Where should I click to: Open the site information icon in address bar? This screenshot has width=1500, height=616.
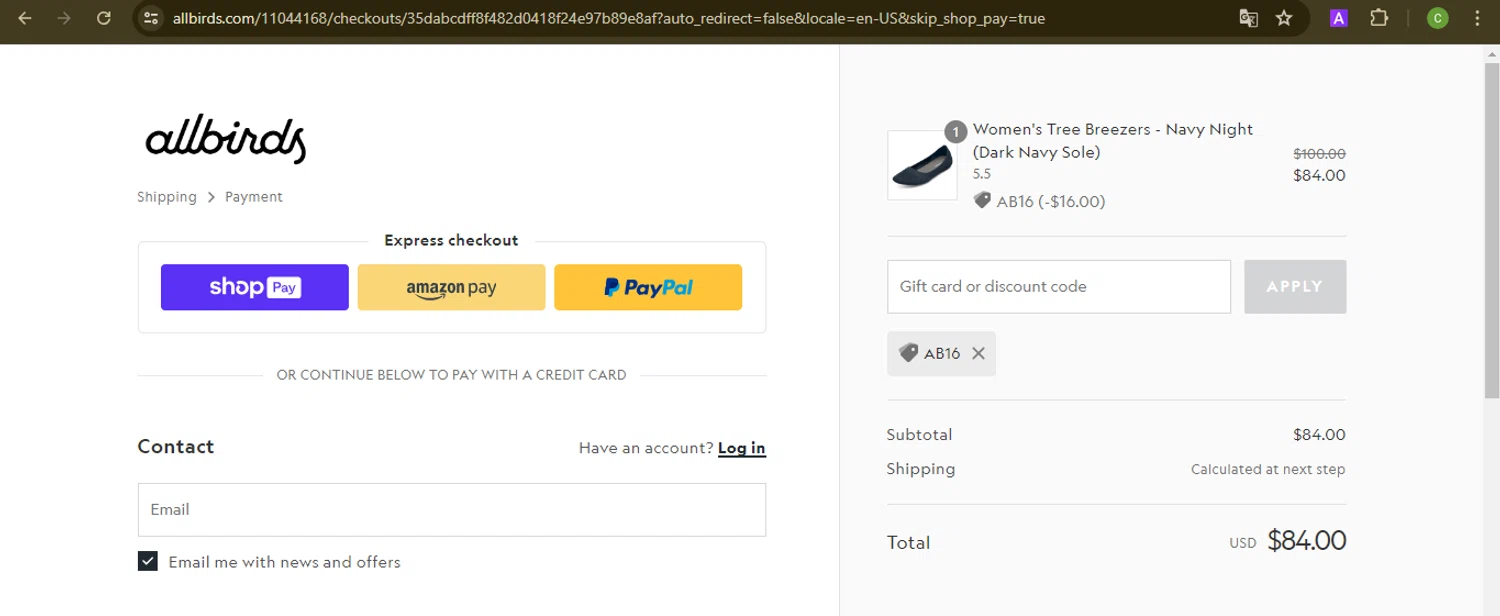click(x=151, y=18)
